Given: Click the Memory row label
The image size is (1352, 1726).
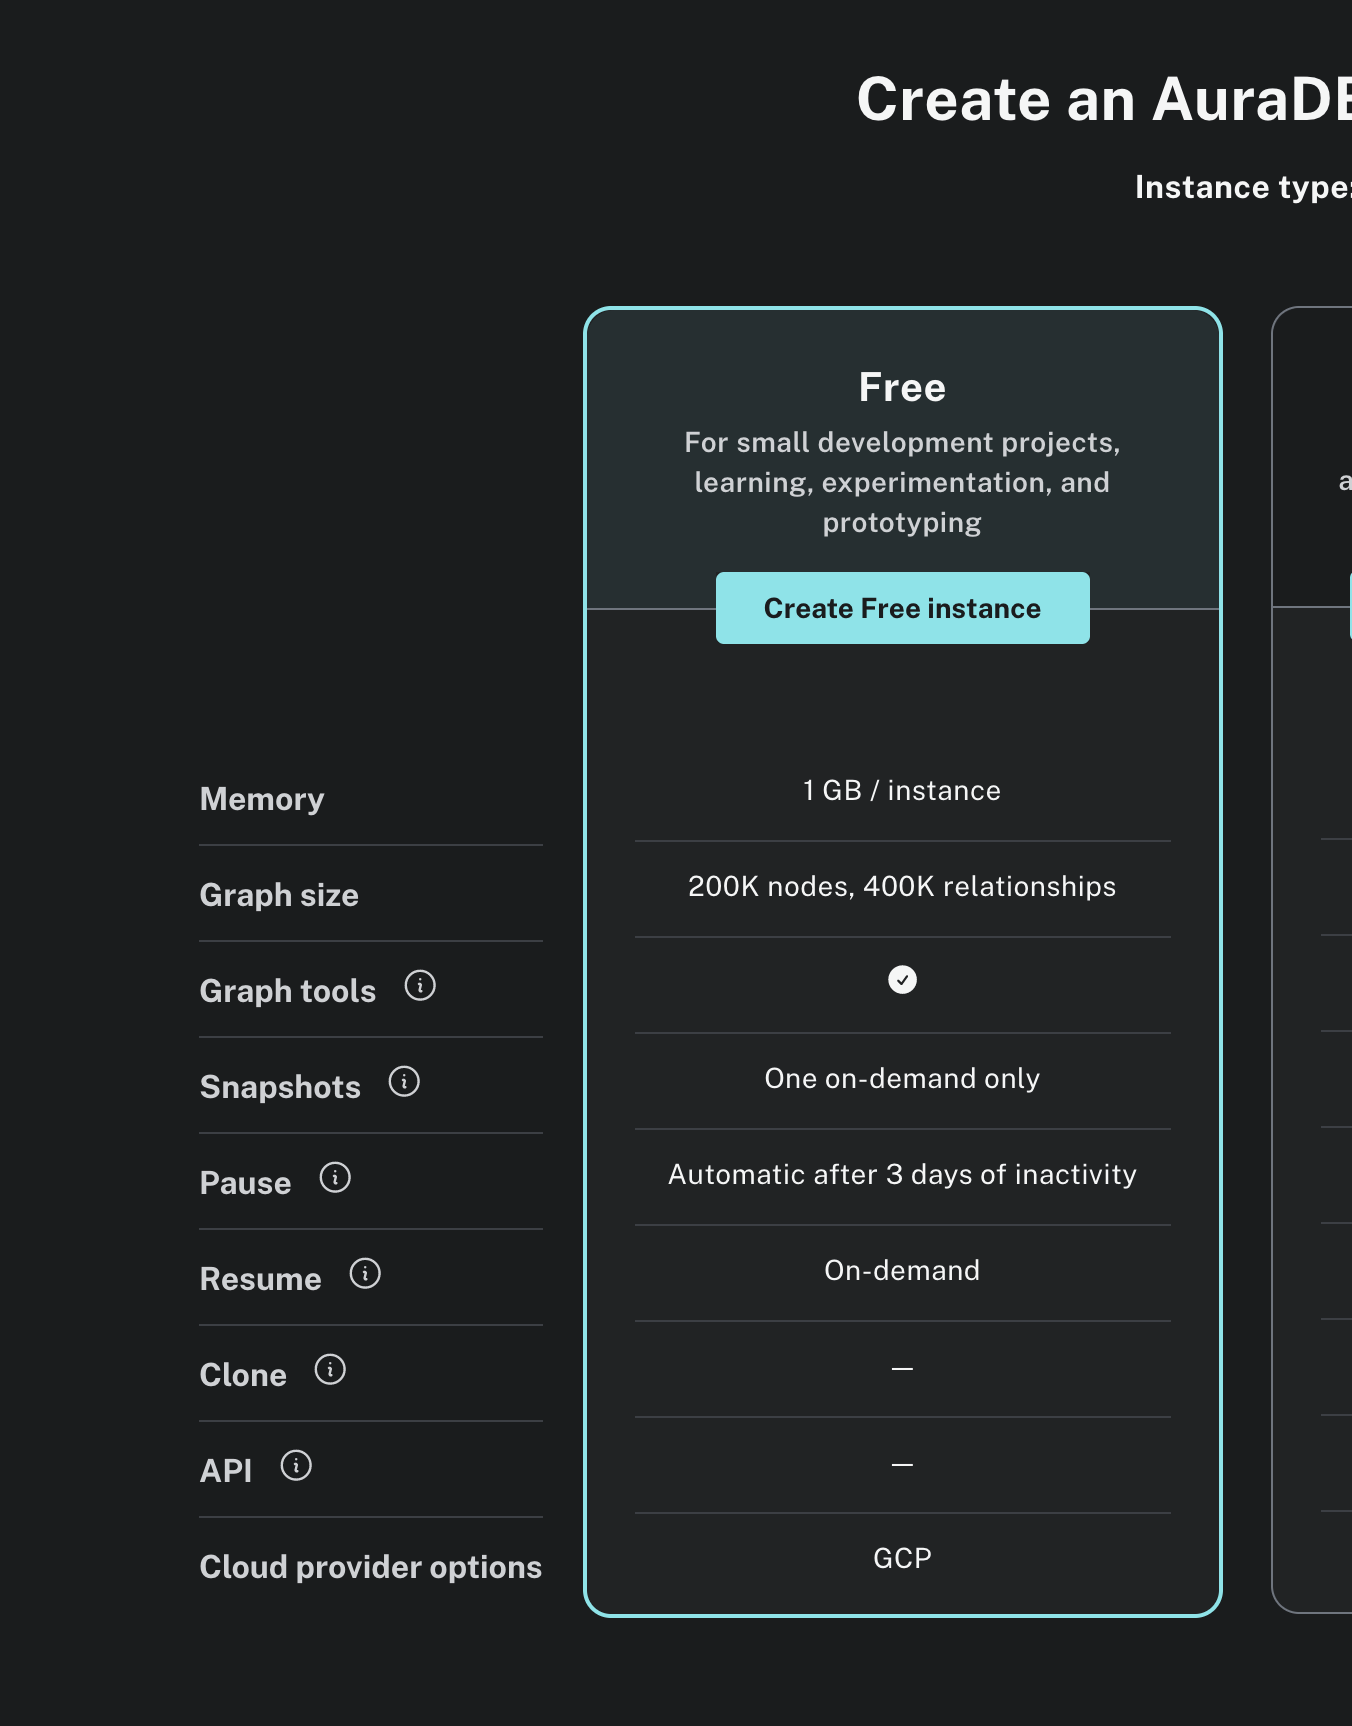Looking at the screenshot, I should click(262, 799).
